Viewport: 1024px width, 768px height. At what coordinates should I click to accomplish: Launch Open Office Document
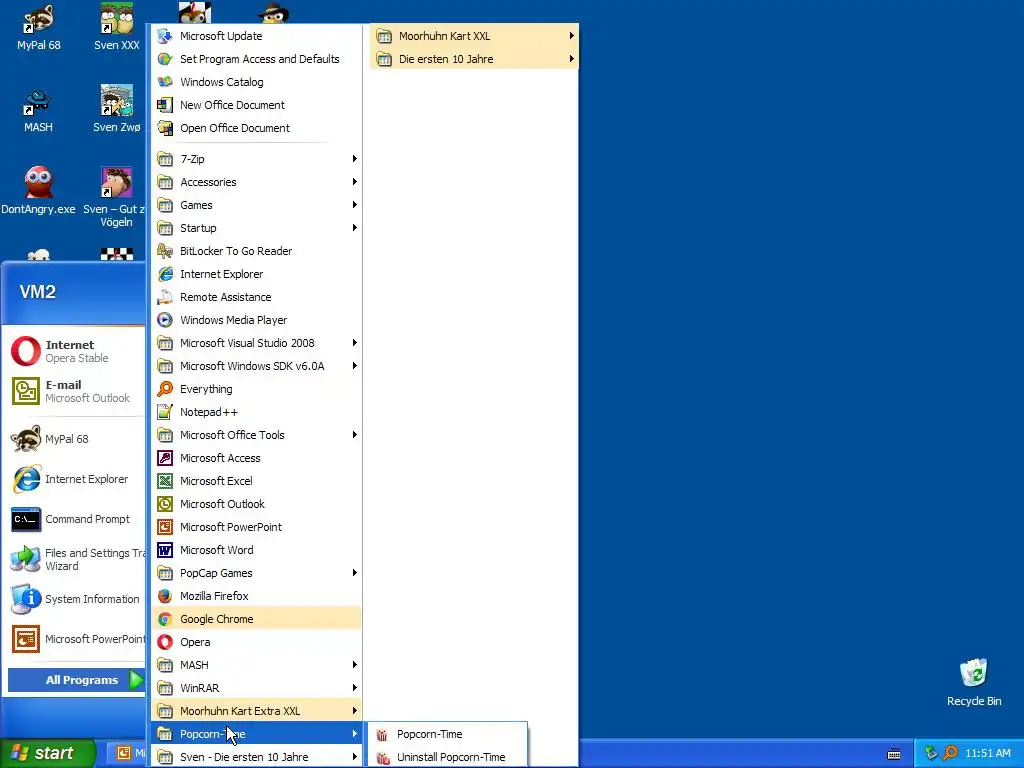[257, 128]
